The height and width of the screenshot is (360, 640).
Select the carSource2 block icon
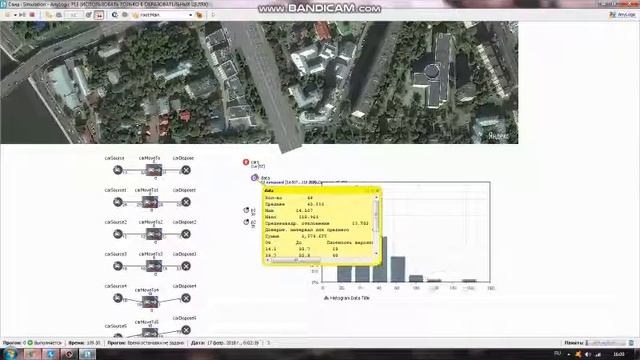click(x=118, y=234)
